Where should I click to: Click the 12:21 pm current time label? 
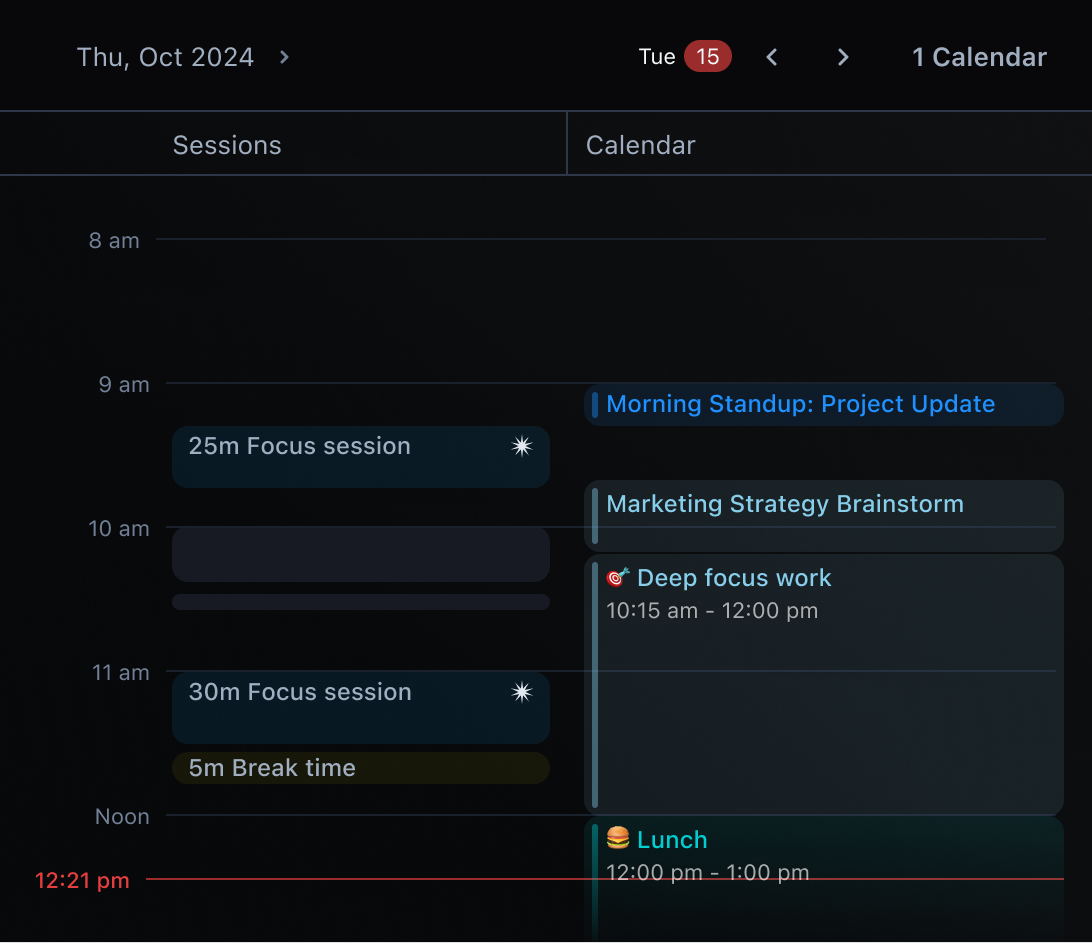pos(82,880)
